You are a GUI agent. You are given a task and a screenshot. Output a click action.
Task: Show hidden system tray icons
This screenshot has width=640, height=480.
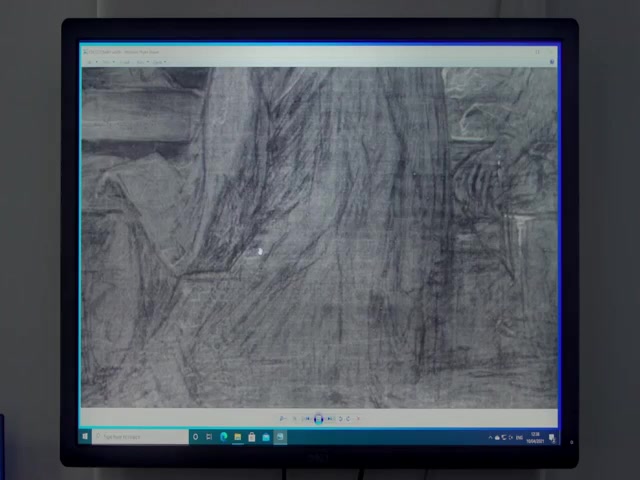[x=491, y=438]
